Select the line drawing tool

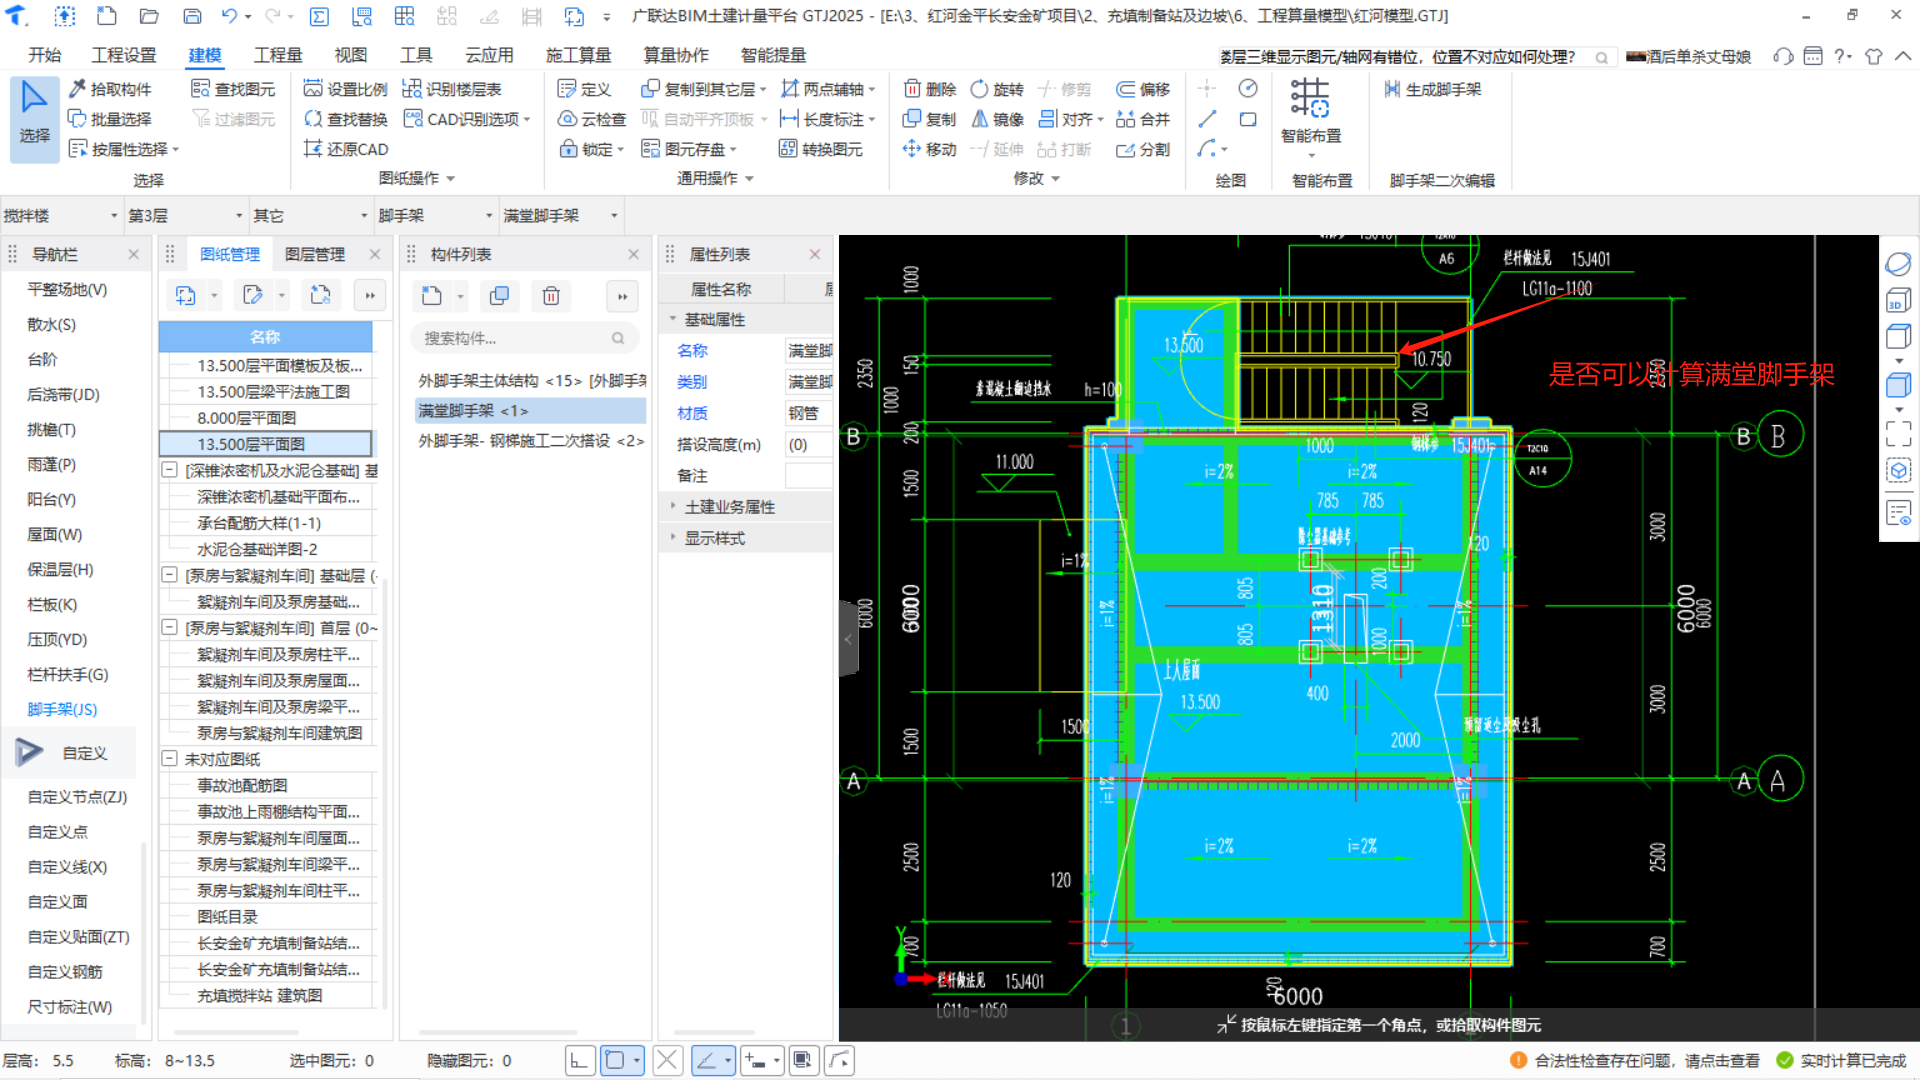coord(1207,119)
